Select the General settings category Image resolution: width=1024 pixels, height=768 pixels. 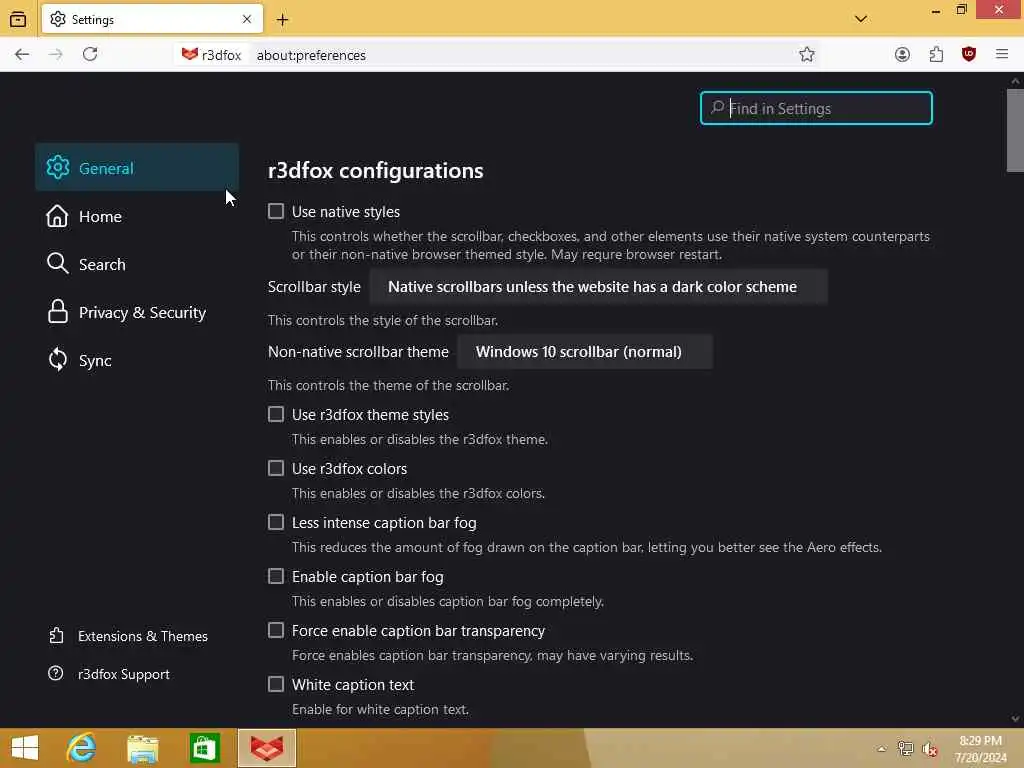tap(137, 168)
